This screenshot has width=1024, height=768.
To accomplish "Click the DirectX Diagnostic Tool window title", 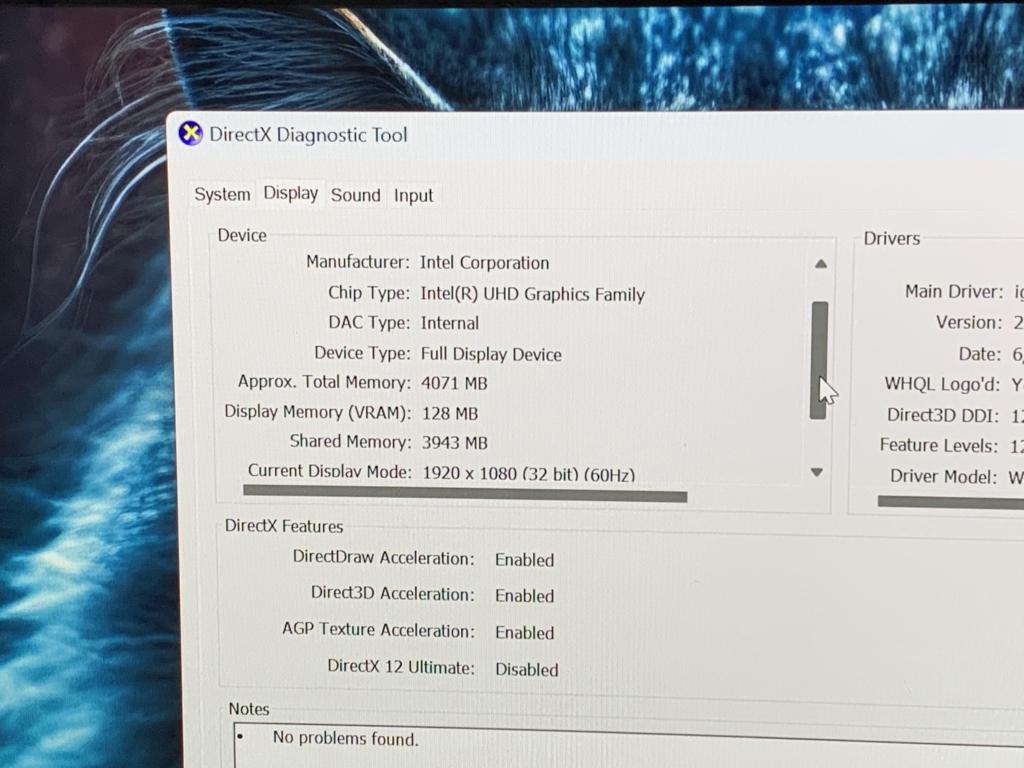I will point(308,135).
